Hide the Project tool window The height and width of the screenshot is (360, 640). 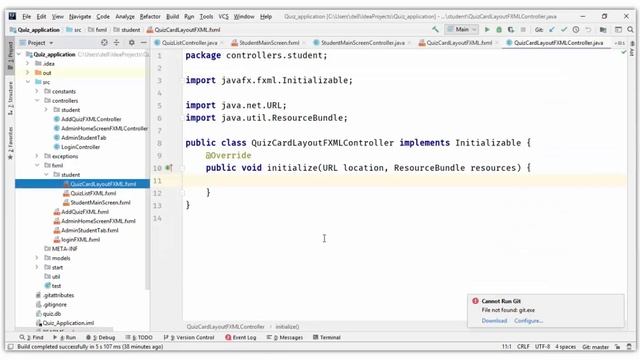pyautogui.click(x=144, y=42)
